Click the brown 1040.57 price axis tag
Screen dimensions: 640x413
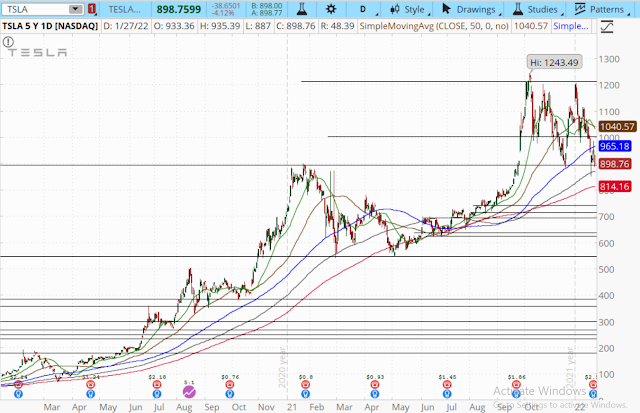click(617, 127)
